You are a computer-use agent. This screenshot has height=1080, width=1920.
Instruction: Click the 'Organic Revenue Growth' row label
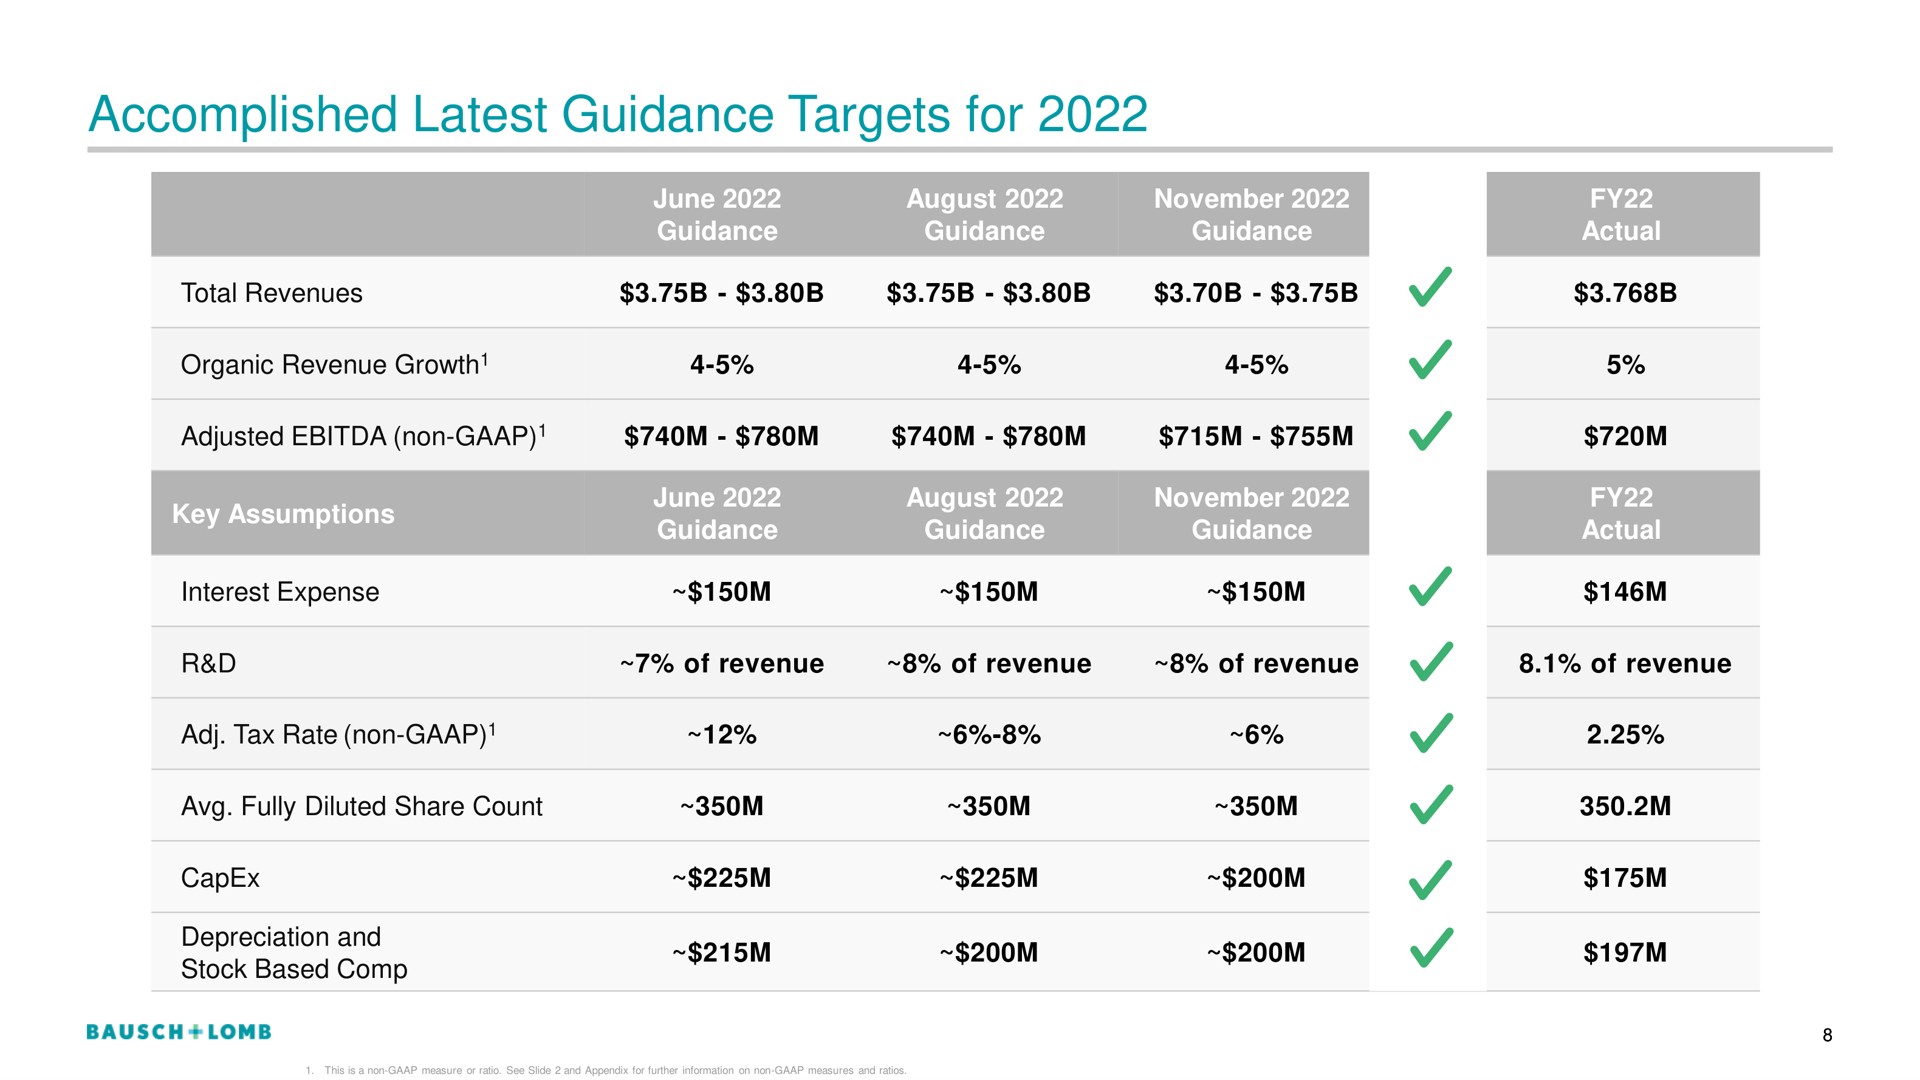tap(334, 364)
